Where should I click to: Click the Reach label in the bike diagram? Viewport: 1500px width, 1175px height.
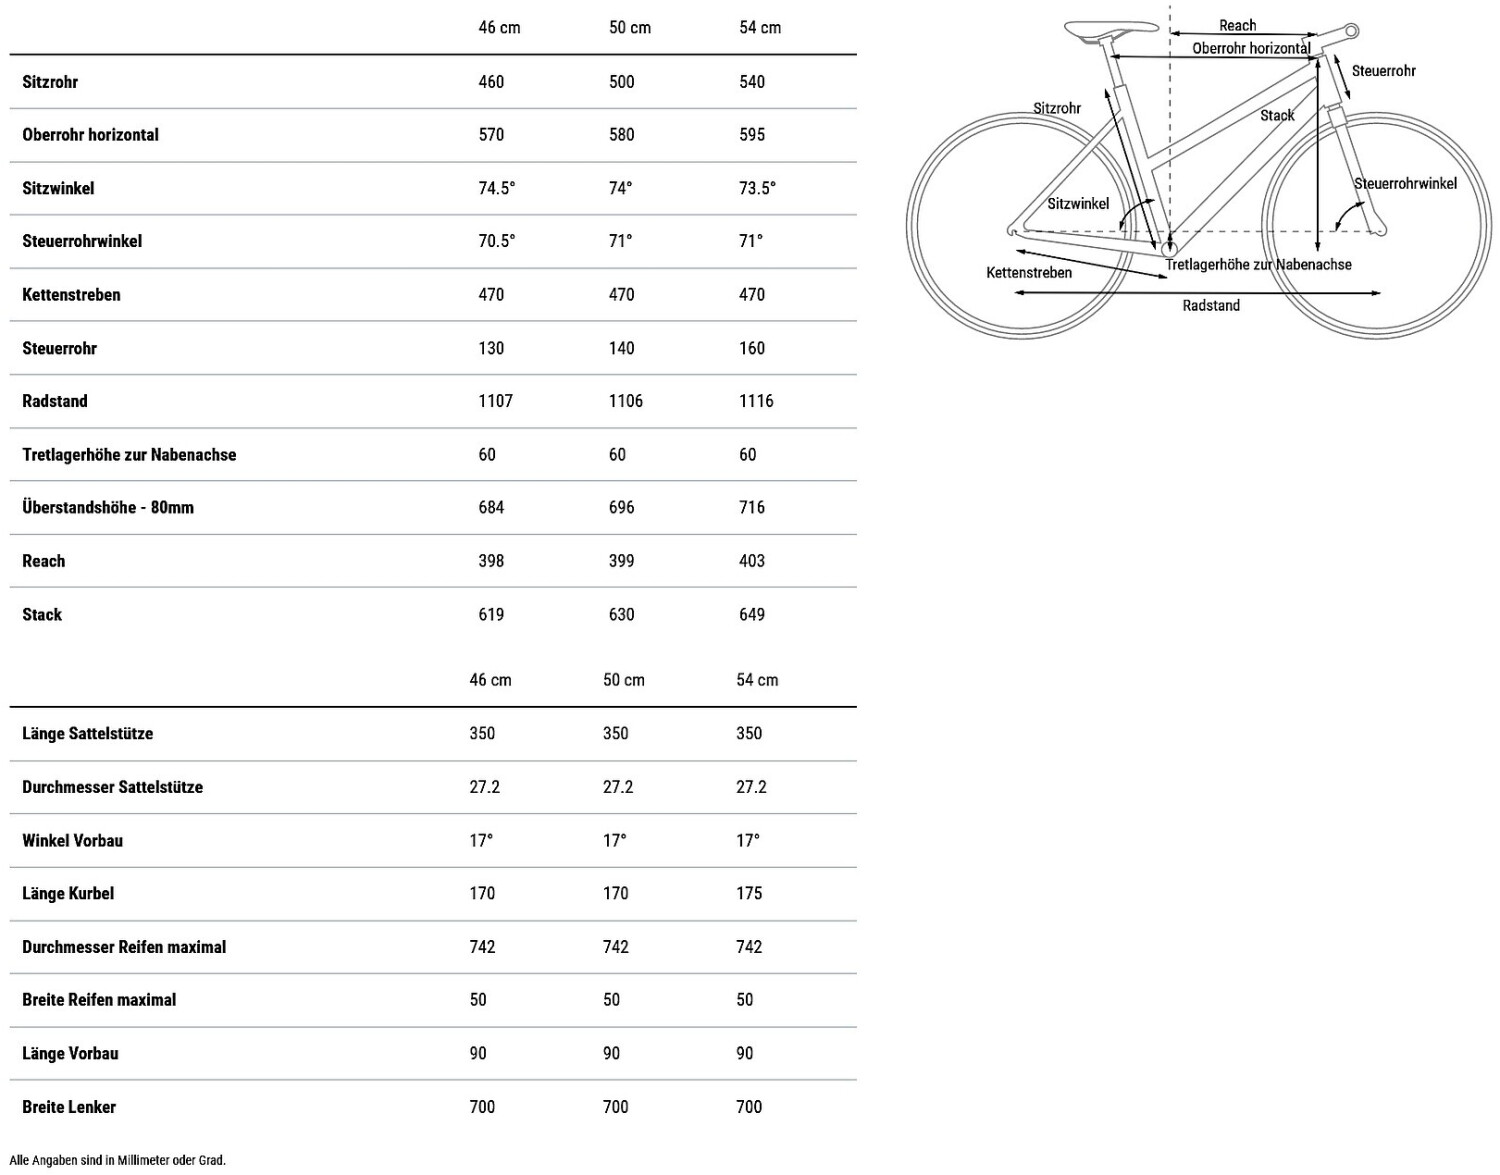[1237, 26]
